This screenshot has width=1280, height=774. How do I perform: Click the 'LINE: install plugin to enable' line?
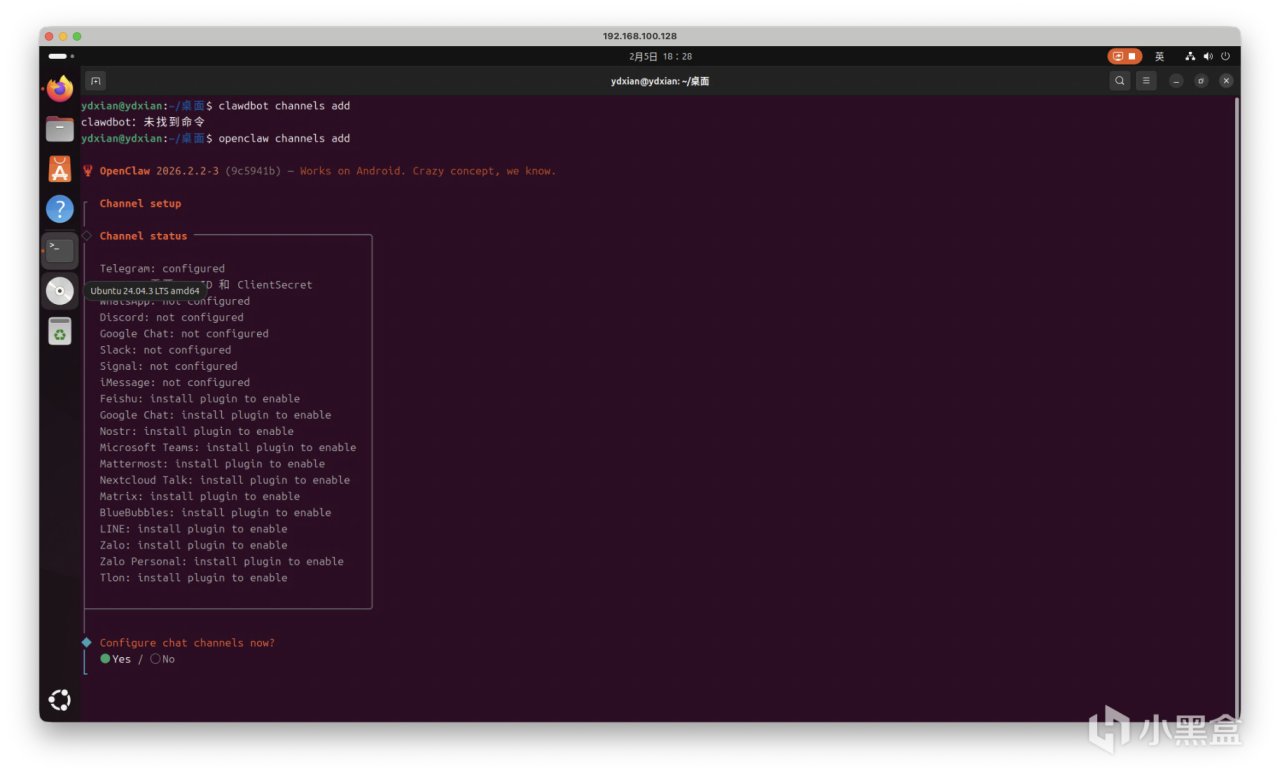(x=193, y=528)
